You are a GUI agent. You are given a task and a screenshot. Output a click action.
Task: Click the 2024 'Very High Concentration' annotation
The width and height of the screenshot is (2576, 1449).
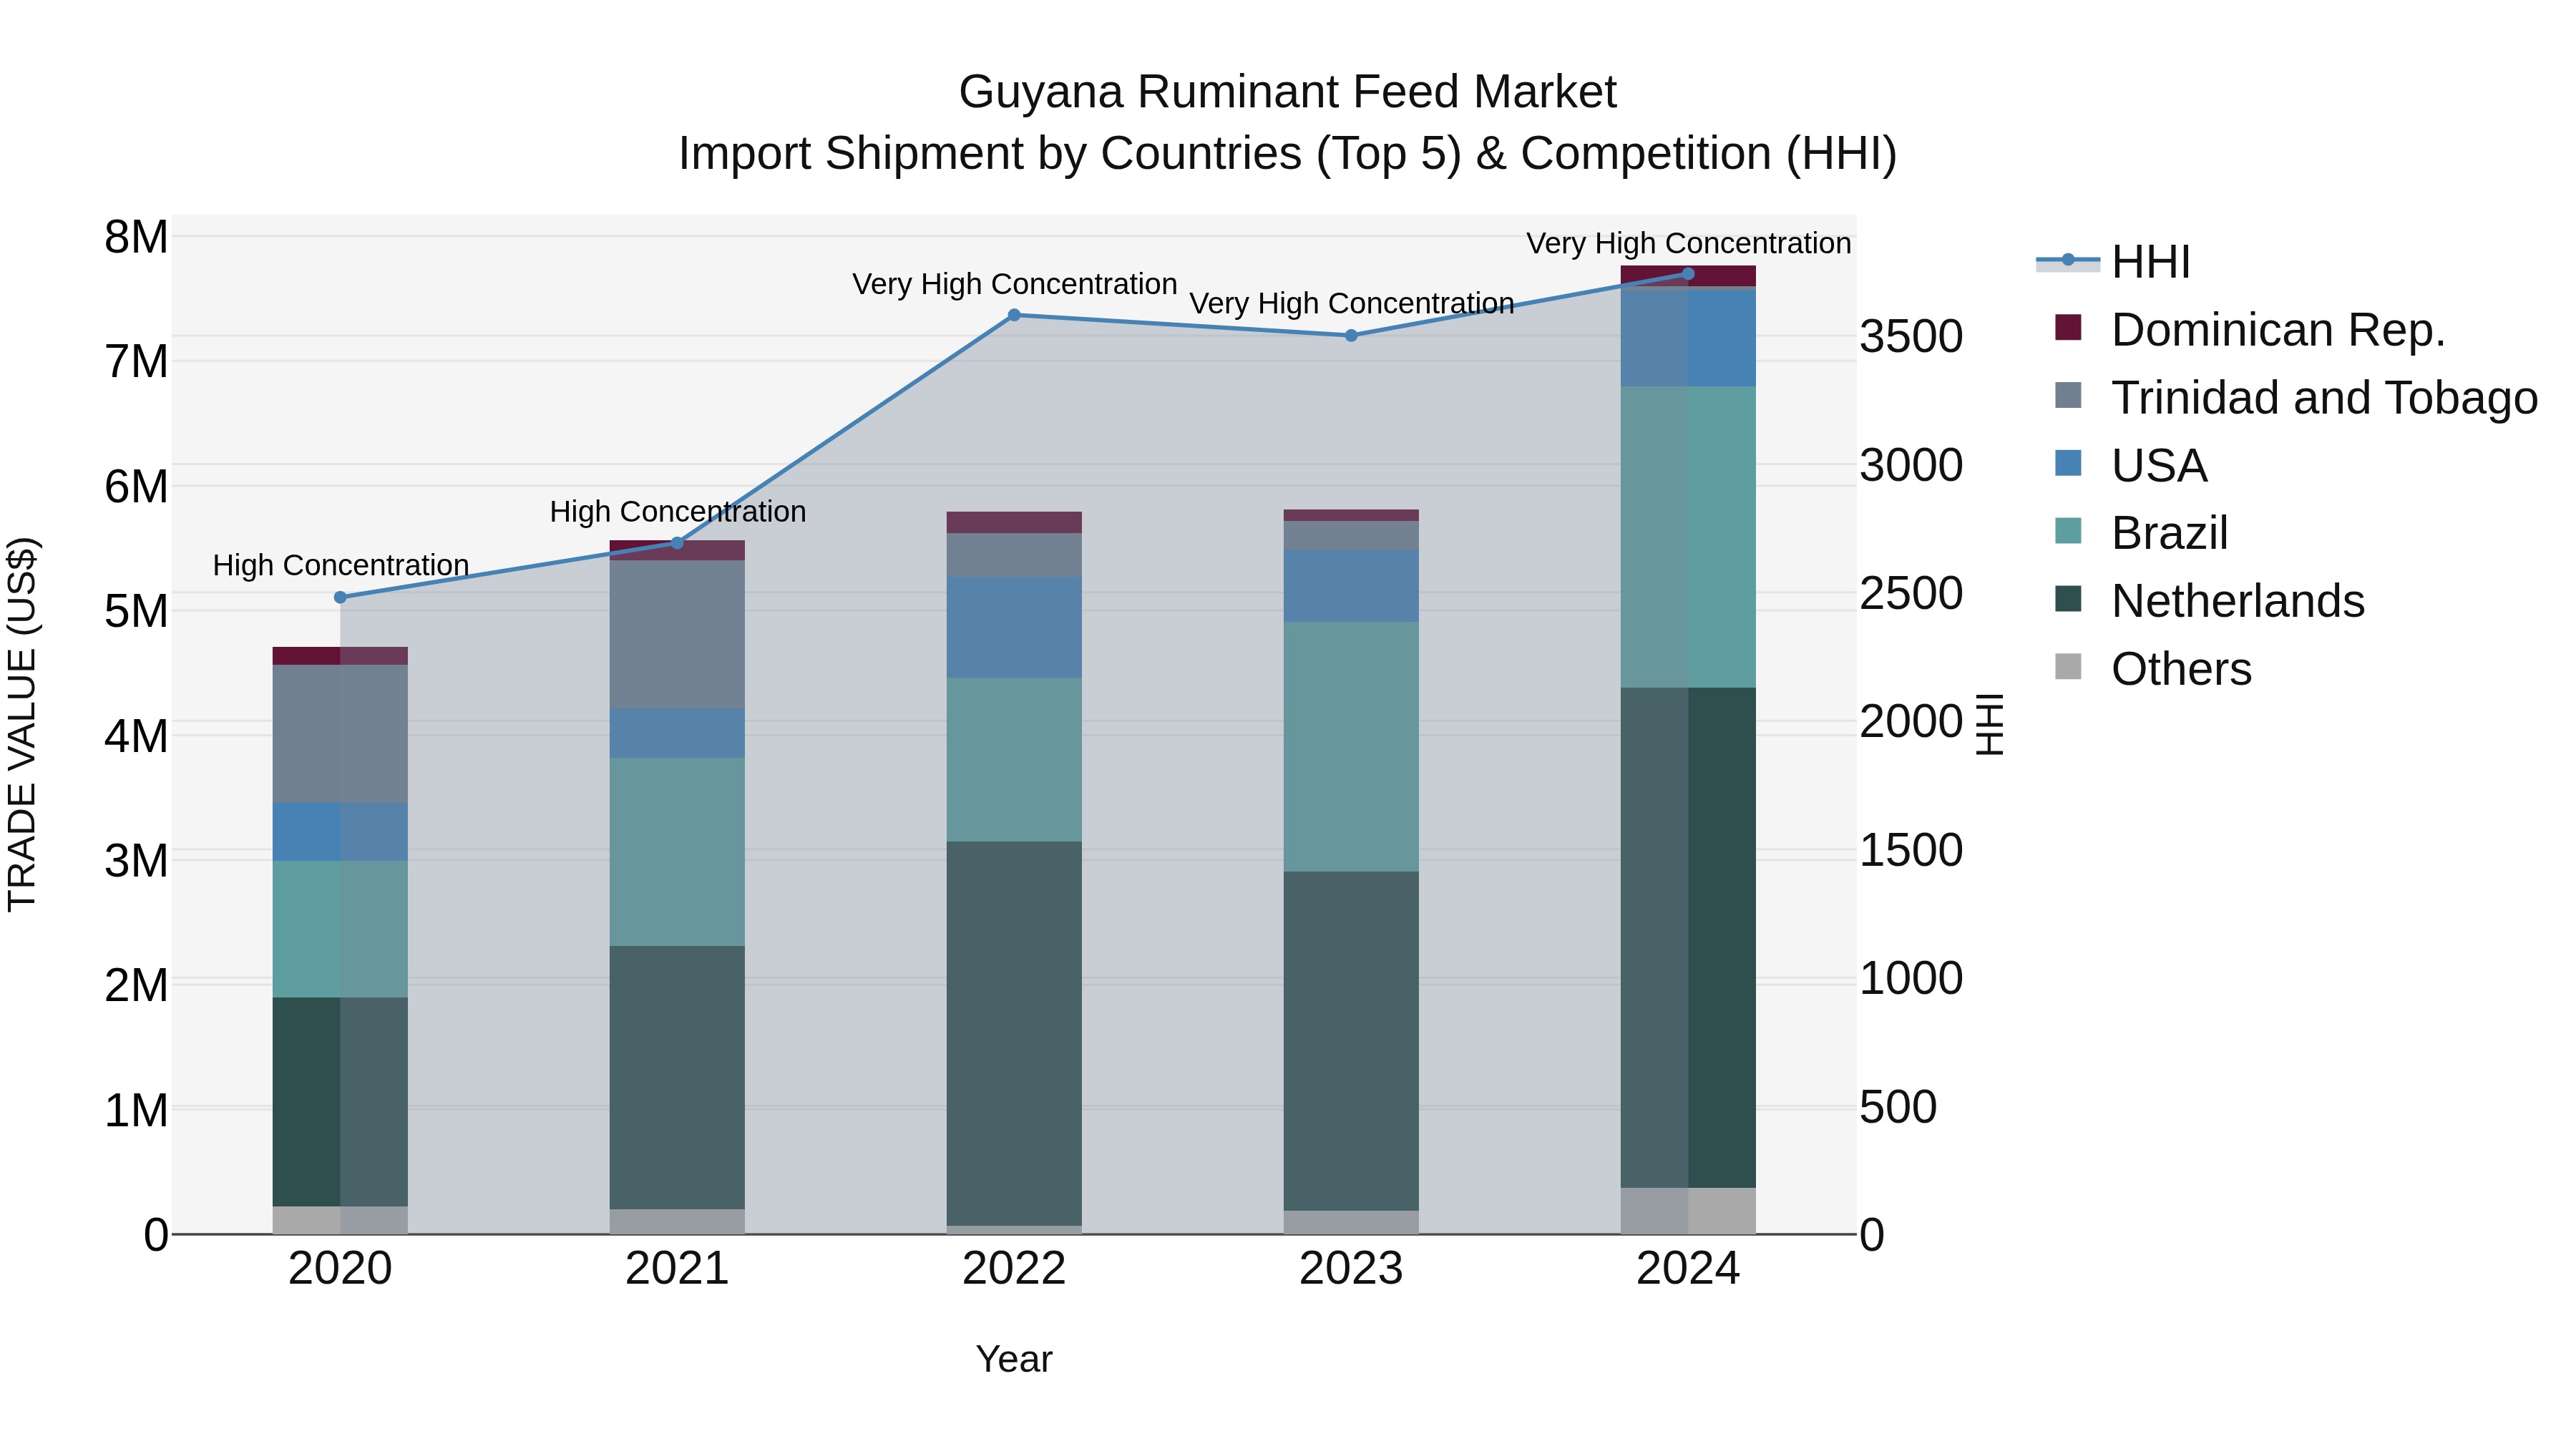point(1689,243)
